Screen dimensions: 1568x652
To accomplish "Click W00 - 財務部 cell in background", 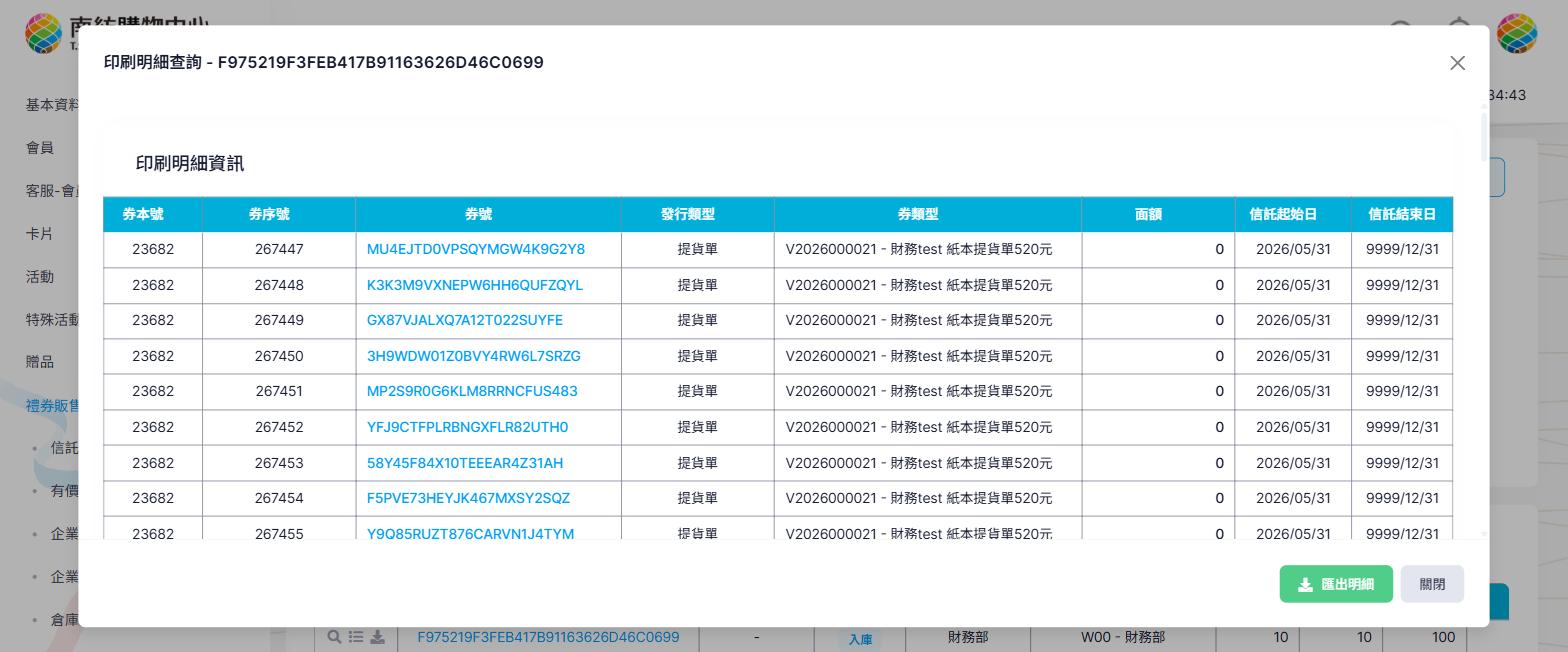I will pyautogui.click(x=1123, y=637).
